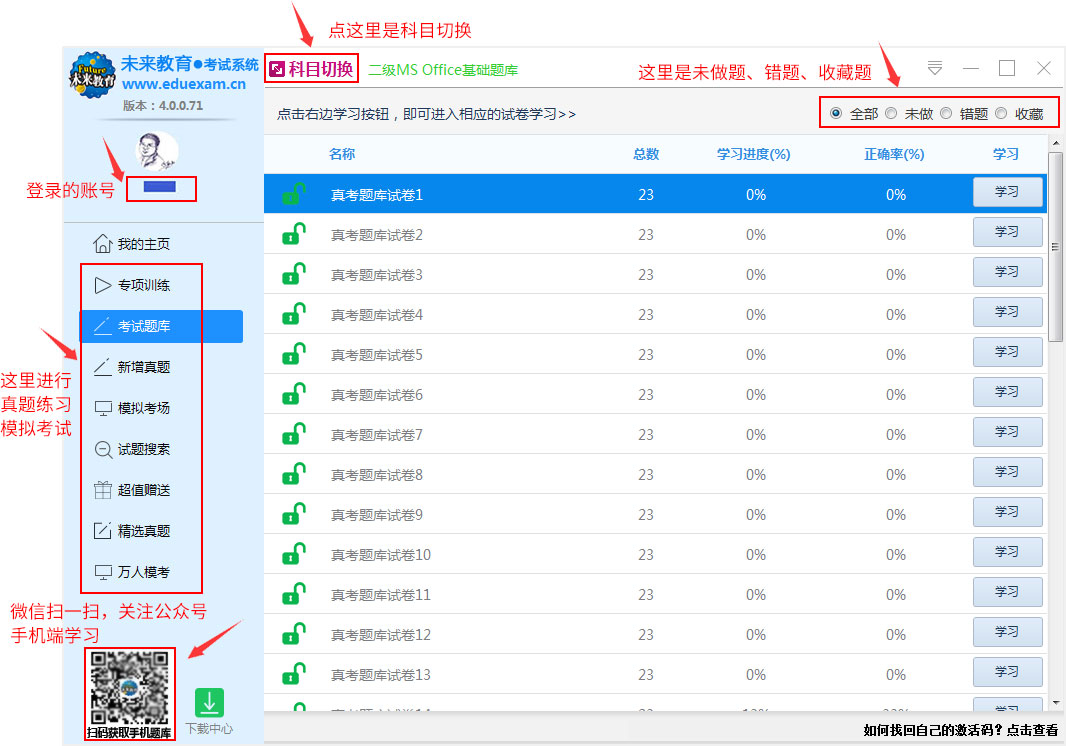Click the green lock icon for 真考题库试卷1
Viewport: 1066px width, 746px height.
point(293,194)
